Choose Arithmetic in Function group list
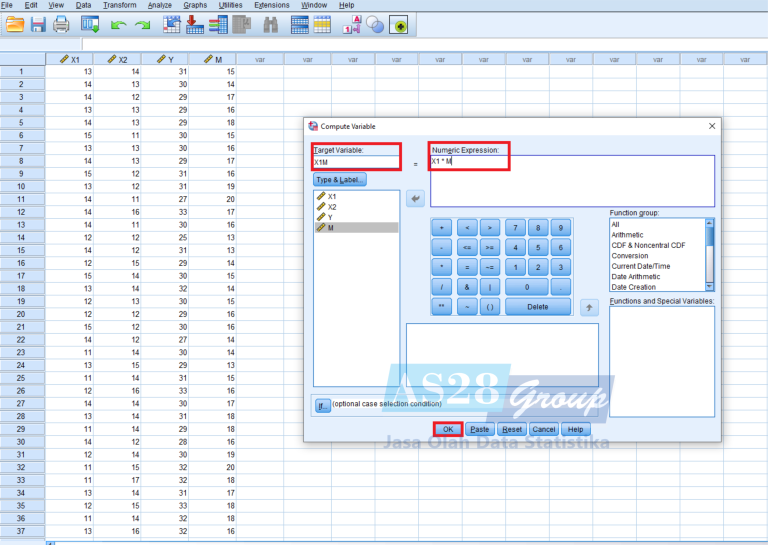 630,235
